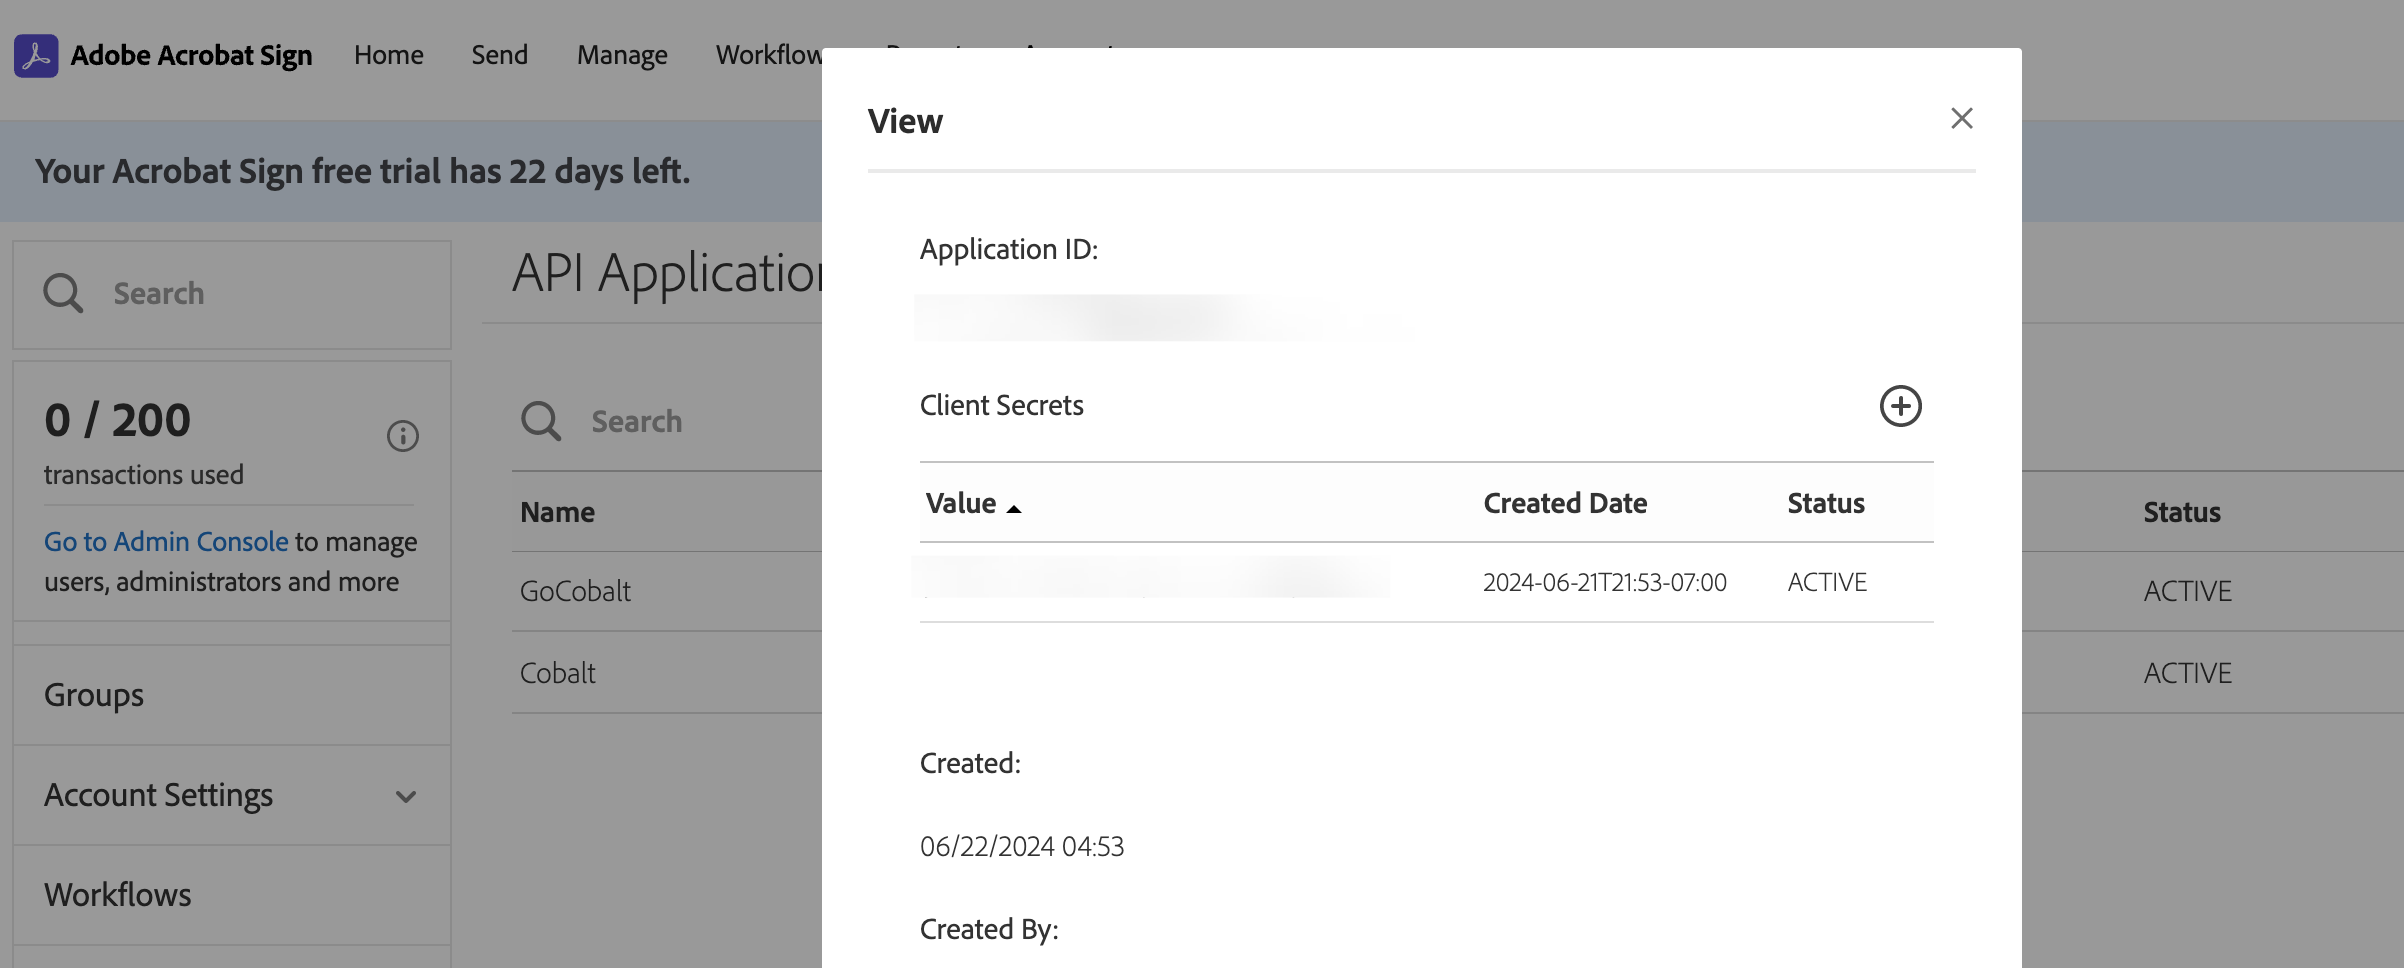Click the Adobe Acrobat Sign logo icon
The height and width of the screenshot is (968, 2404).
point(36,56)
